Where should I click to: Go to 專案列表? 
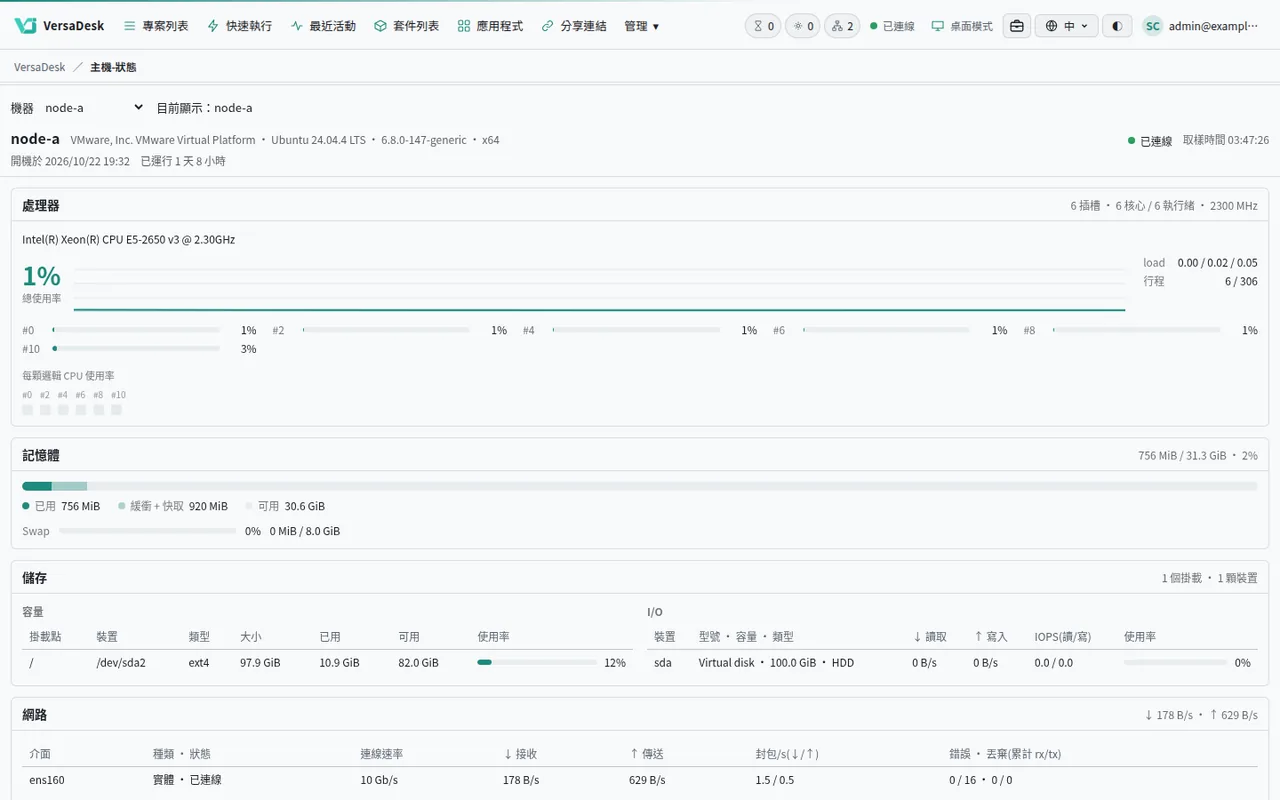pos(156,26)
